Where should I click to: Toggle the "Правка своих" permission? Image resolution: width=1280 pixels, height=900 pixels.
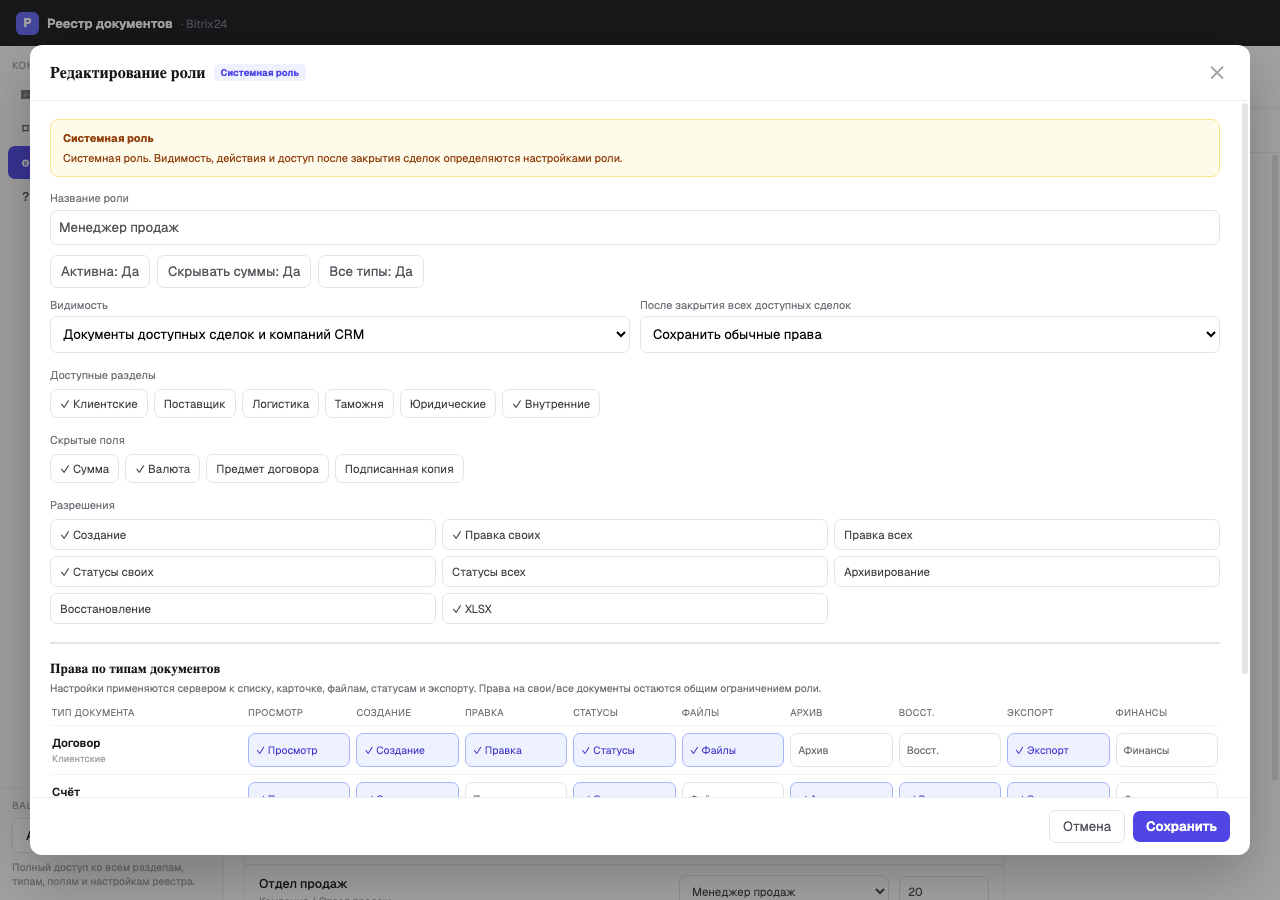click(635, 535)
